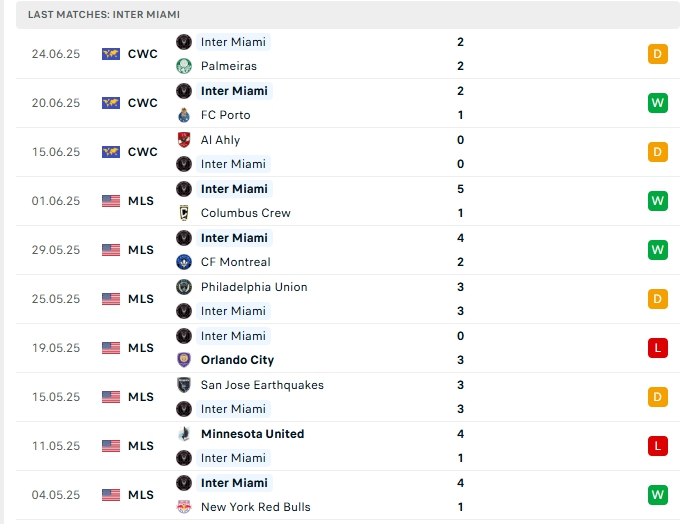
Task: Click the Palmeiras team crest icon
Action: point(183,66)
